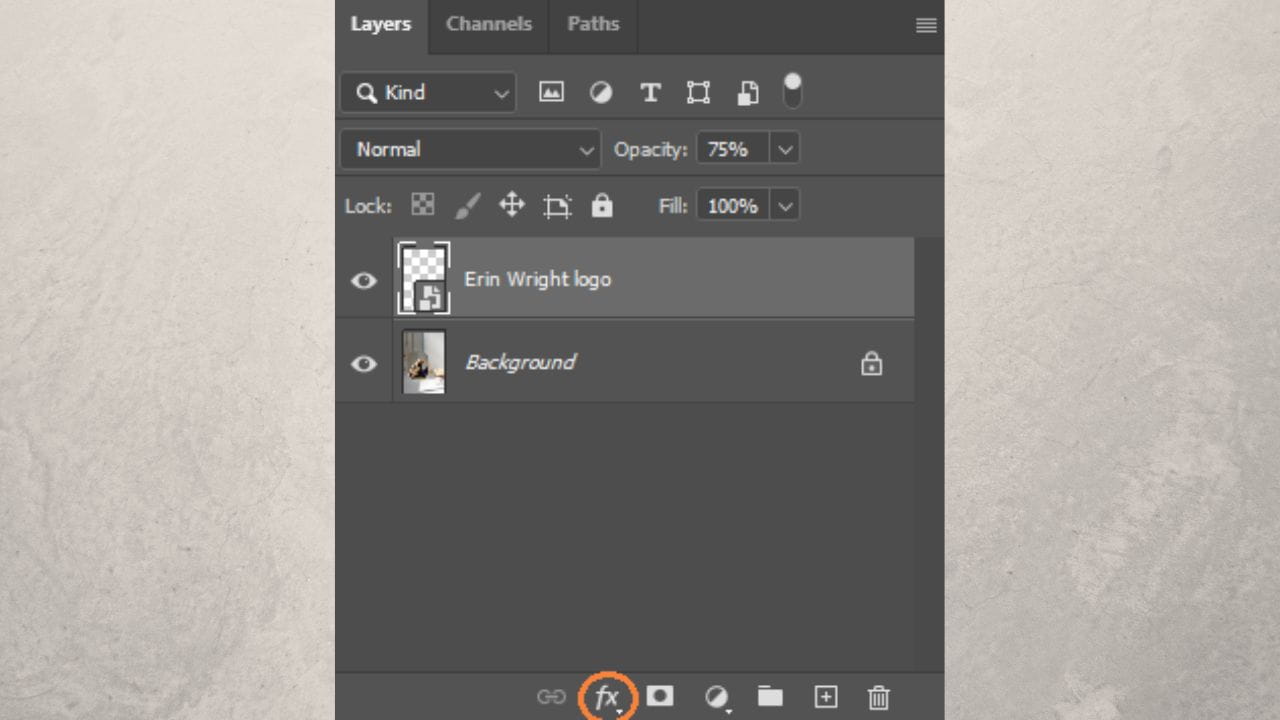
Task: Lock image pixels brush icon
Action: pyautogui.click(x=467, y=206)
